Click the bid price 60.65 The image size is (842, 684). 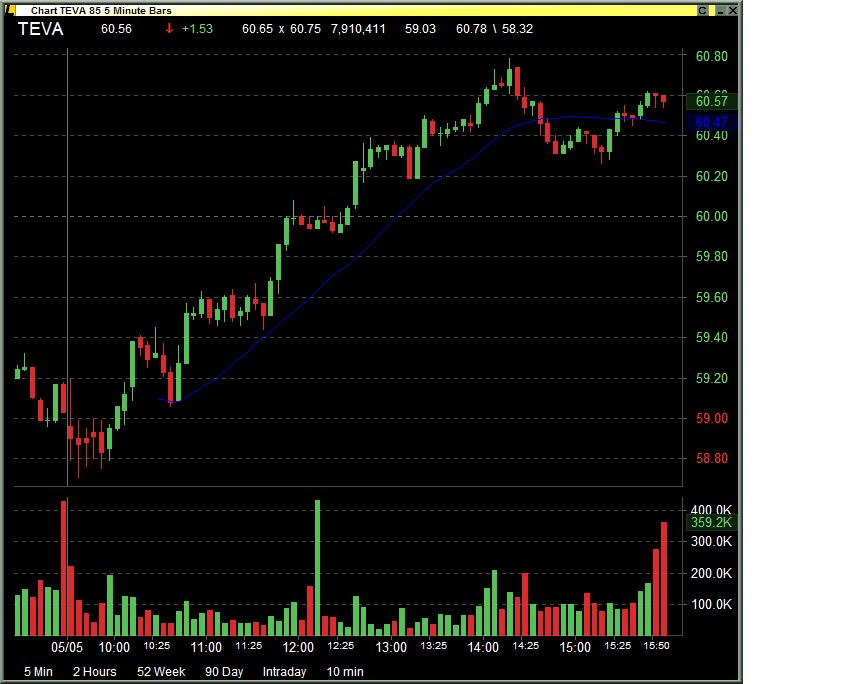coord(257,29)
